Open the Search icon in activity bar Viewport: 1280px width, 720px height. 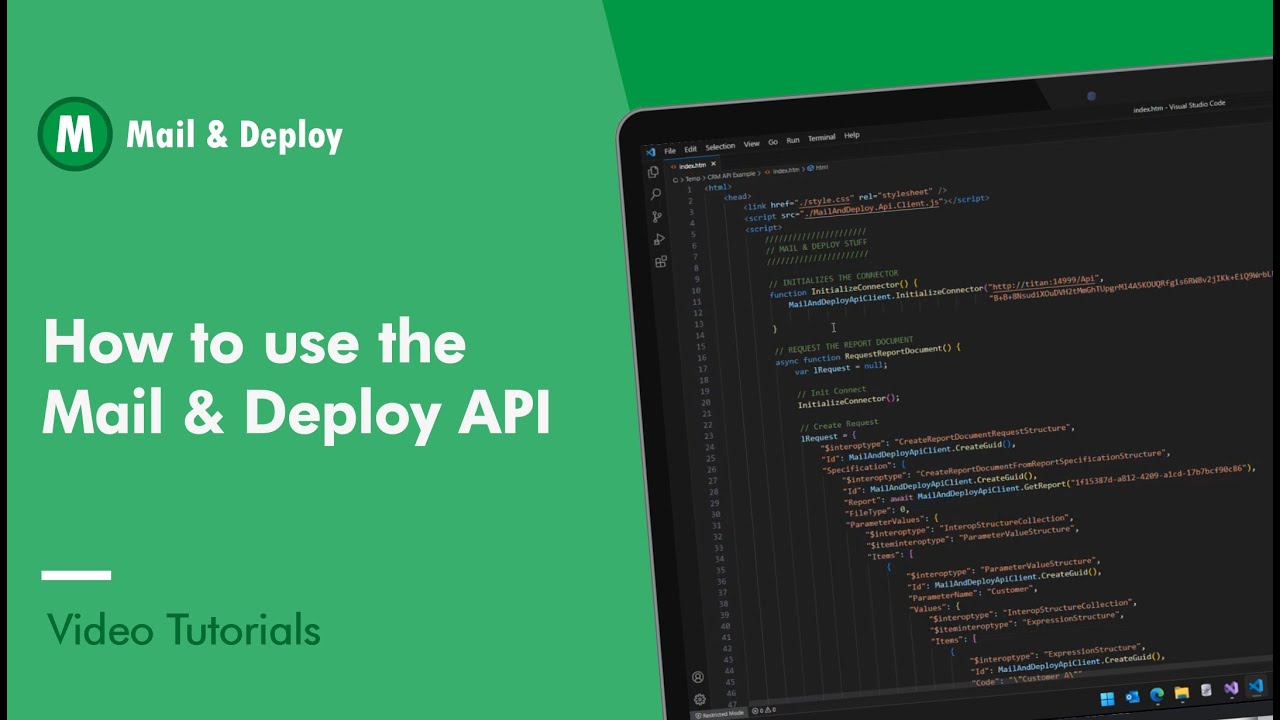pyautogui.click(x=655, y=194)
